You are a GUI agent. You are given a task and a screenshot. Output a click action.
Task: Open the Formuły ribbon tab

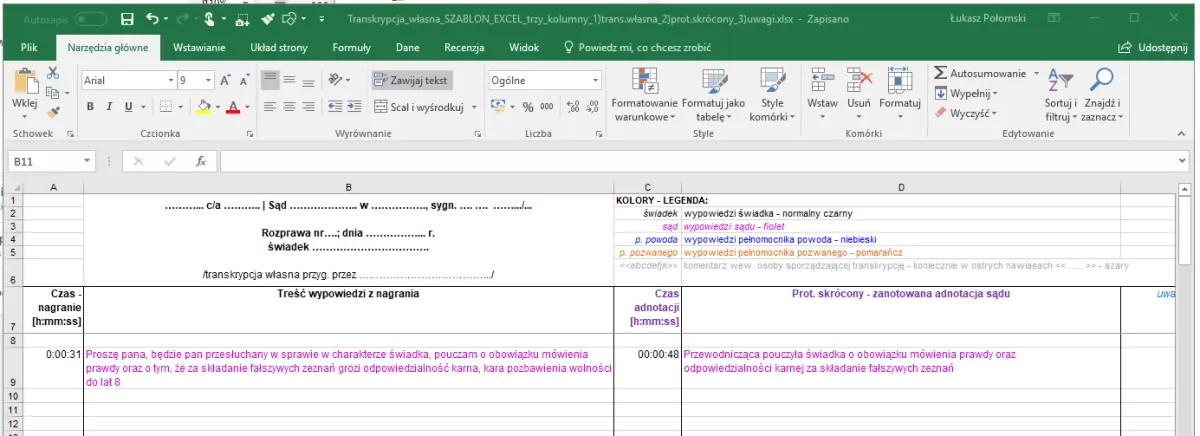click(x=351, y=47)
